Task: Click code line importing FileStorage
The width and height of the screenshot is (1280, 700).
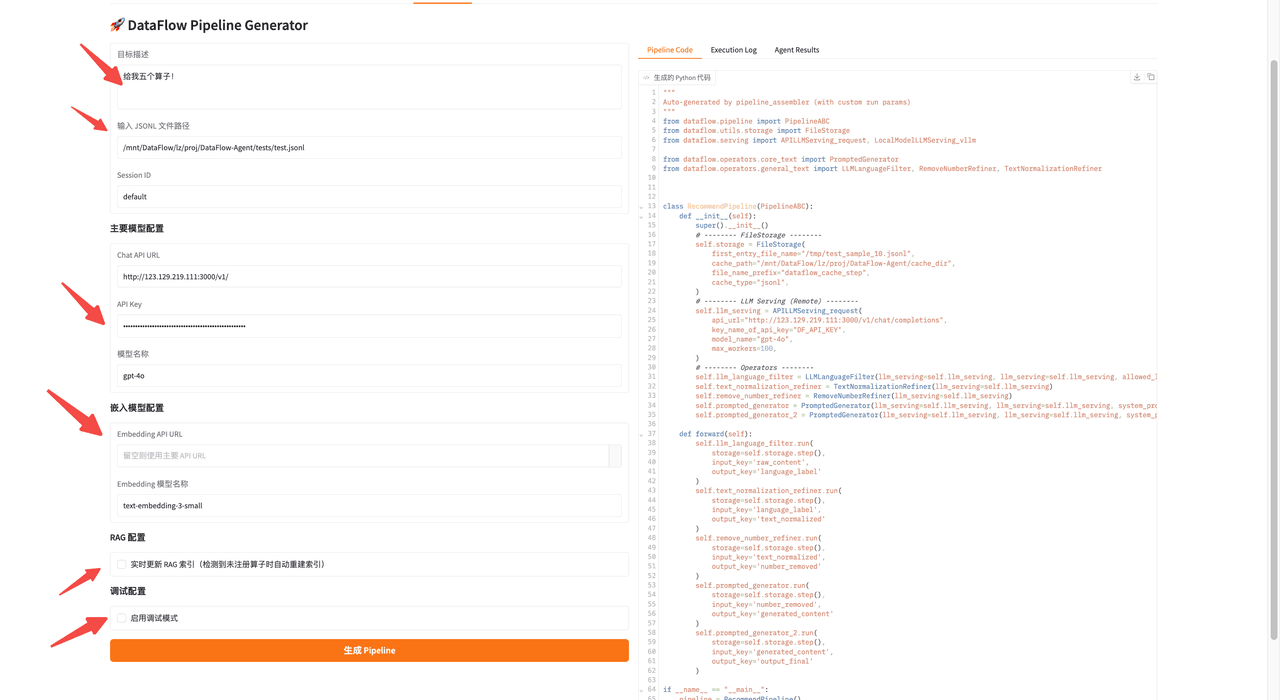Action: pyautogui.click(x=756, y=131)
